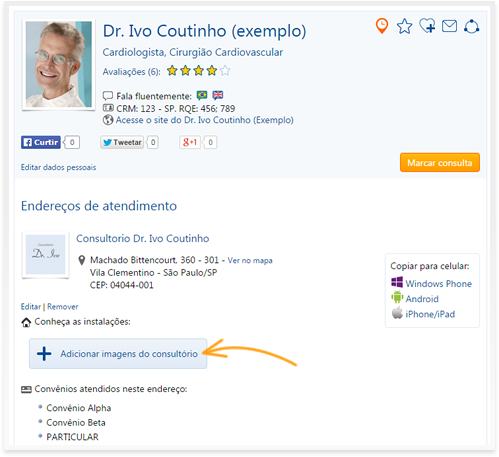Click the Facebook Curtir button
Viewport: 499px width, 457px height.
(41, 142)
